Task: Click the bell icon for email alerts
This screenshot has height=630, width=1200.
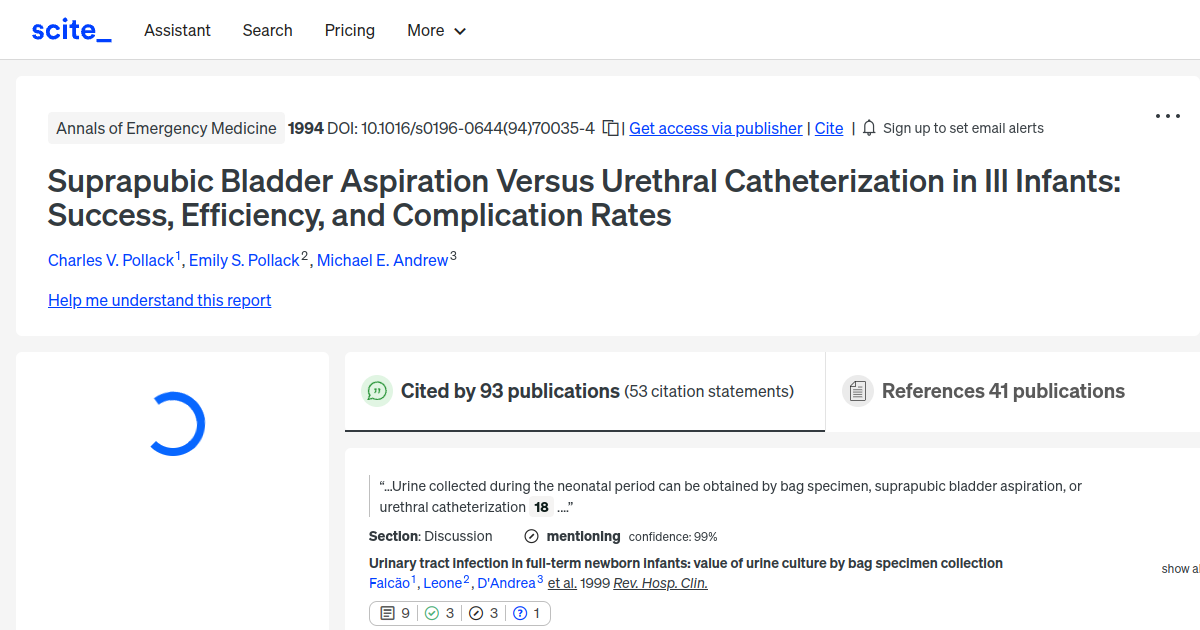Action: pos(869,128)
